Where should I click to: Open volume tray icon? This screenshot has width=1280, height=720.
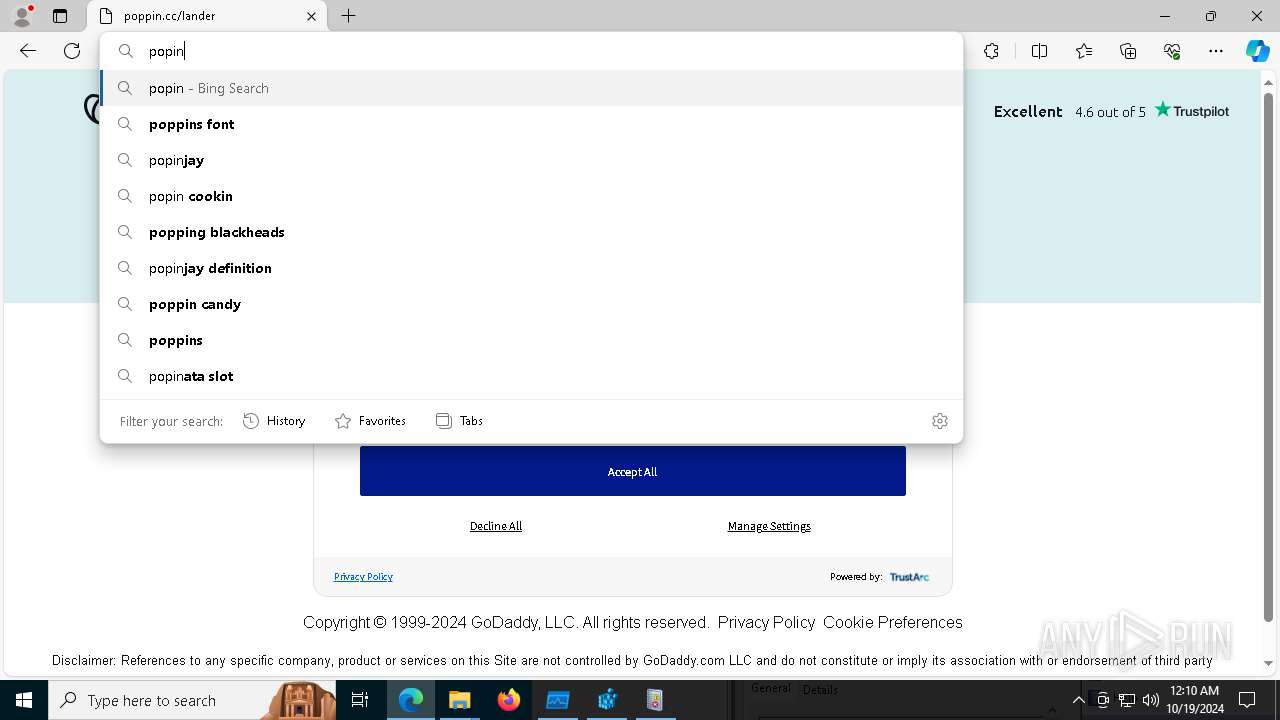(x=1151, y=700)
